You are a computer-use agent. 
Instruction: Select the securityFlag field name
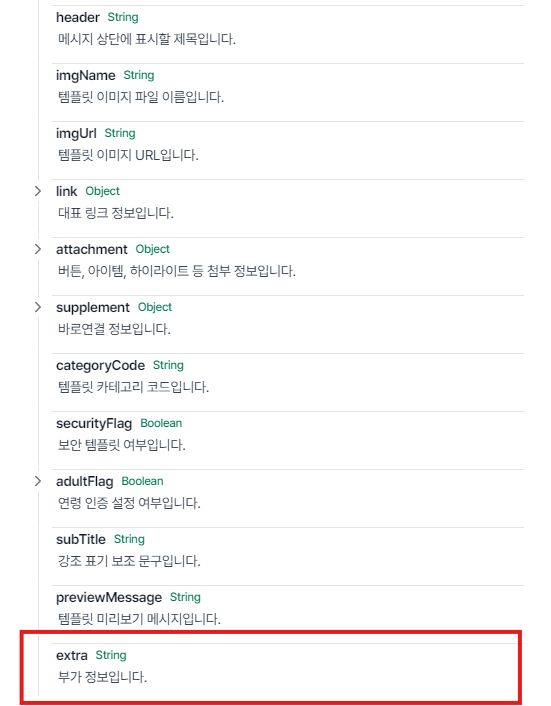pos(94,423)
